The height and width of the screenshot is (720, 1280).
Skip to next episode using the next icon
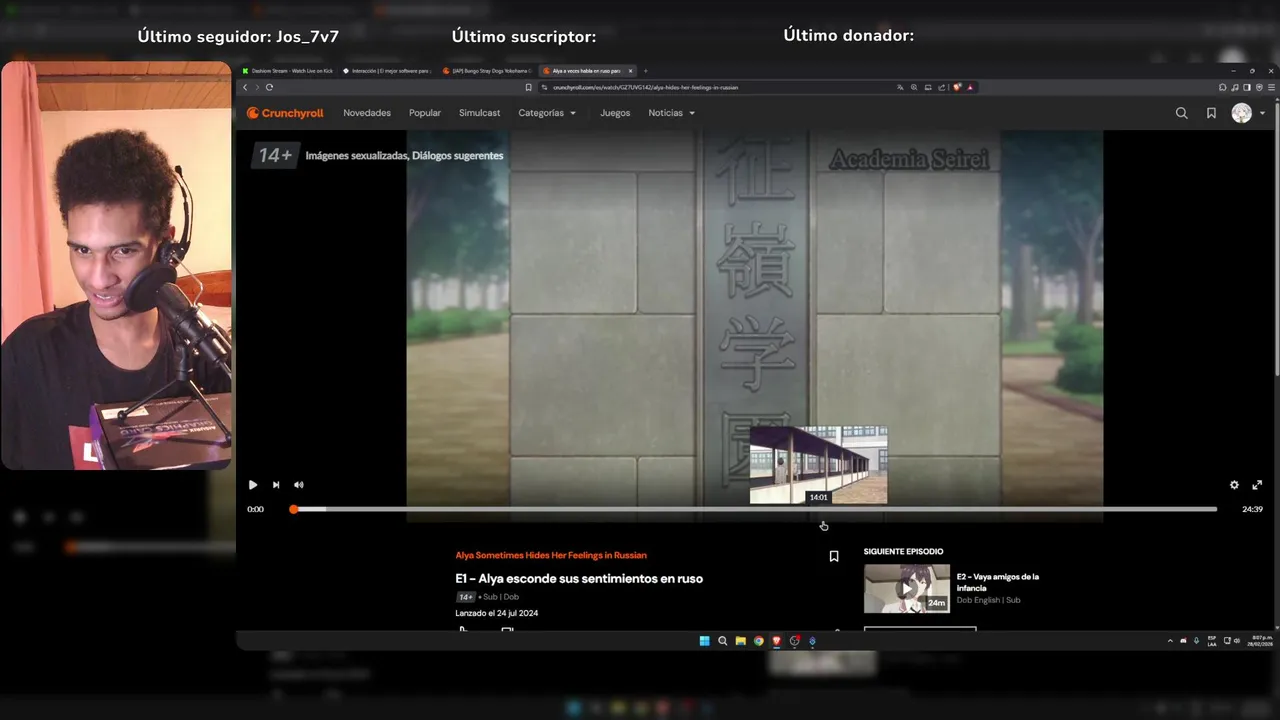click(276, 485)
